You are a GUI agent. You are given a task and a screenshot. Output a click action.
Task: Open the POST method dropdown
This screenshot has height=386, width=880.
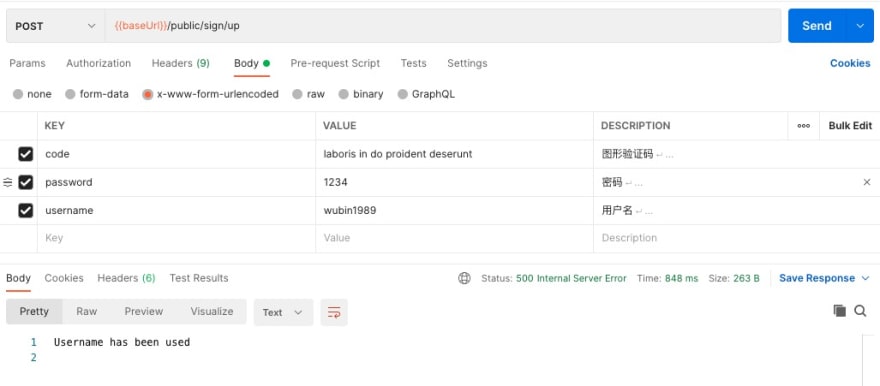55,26
